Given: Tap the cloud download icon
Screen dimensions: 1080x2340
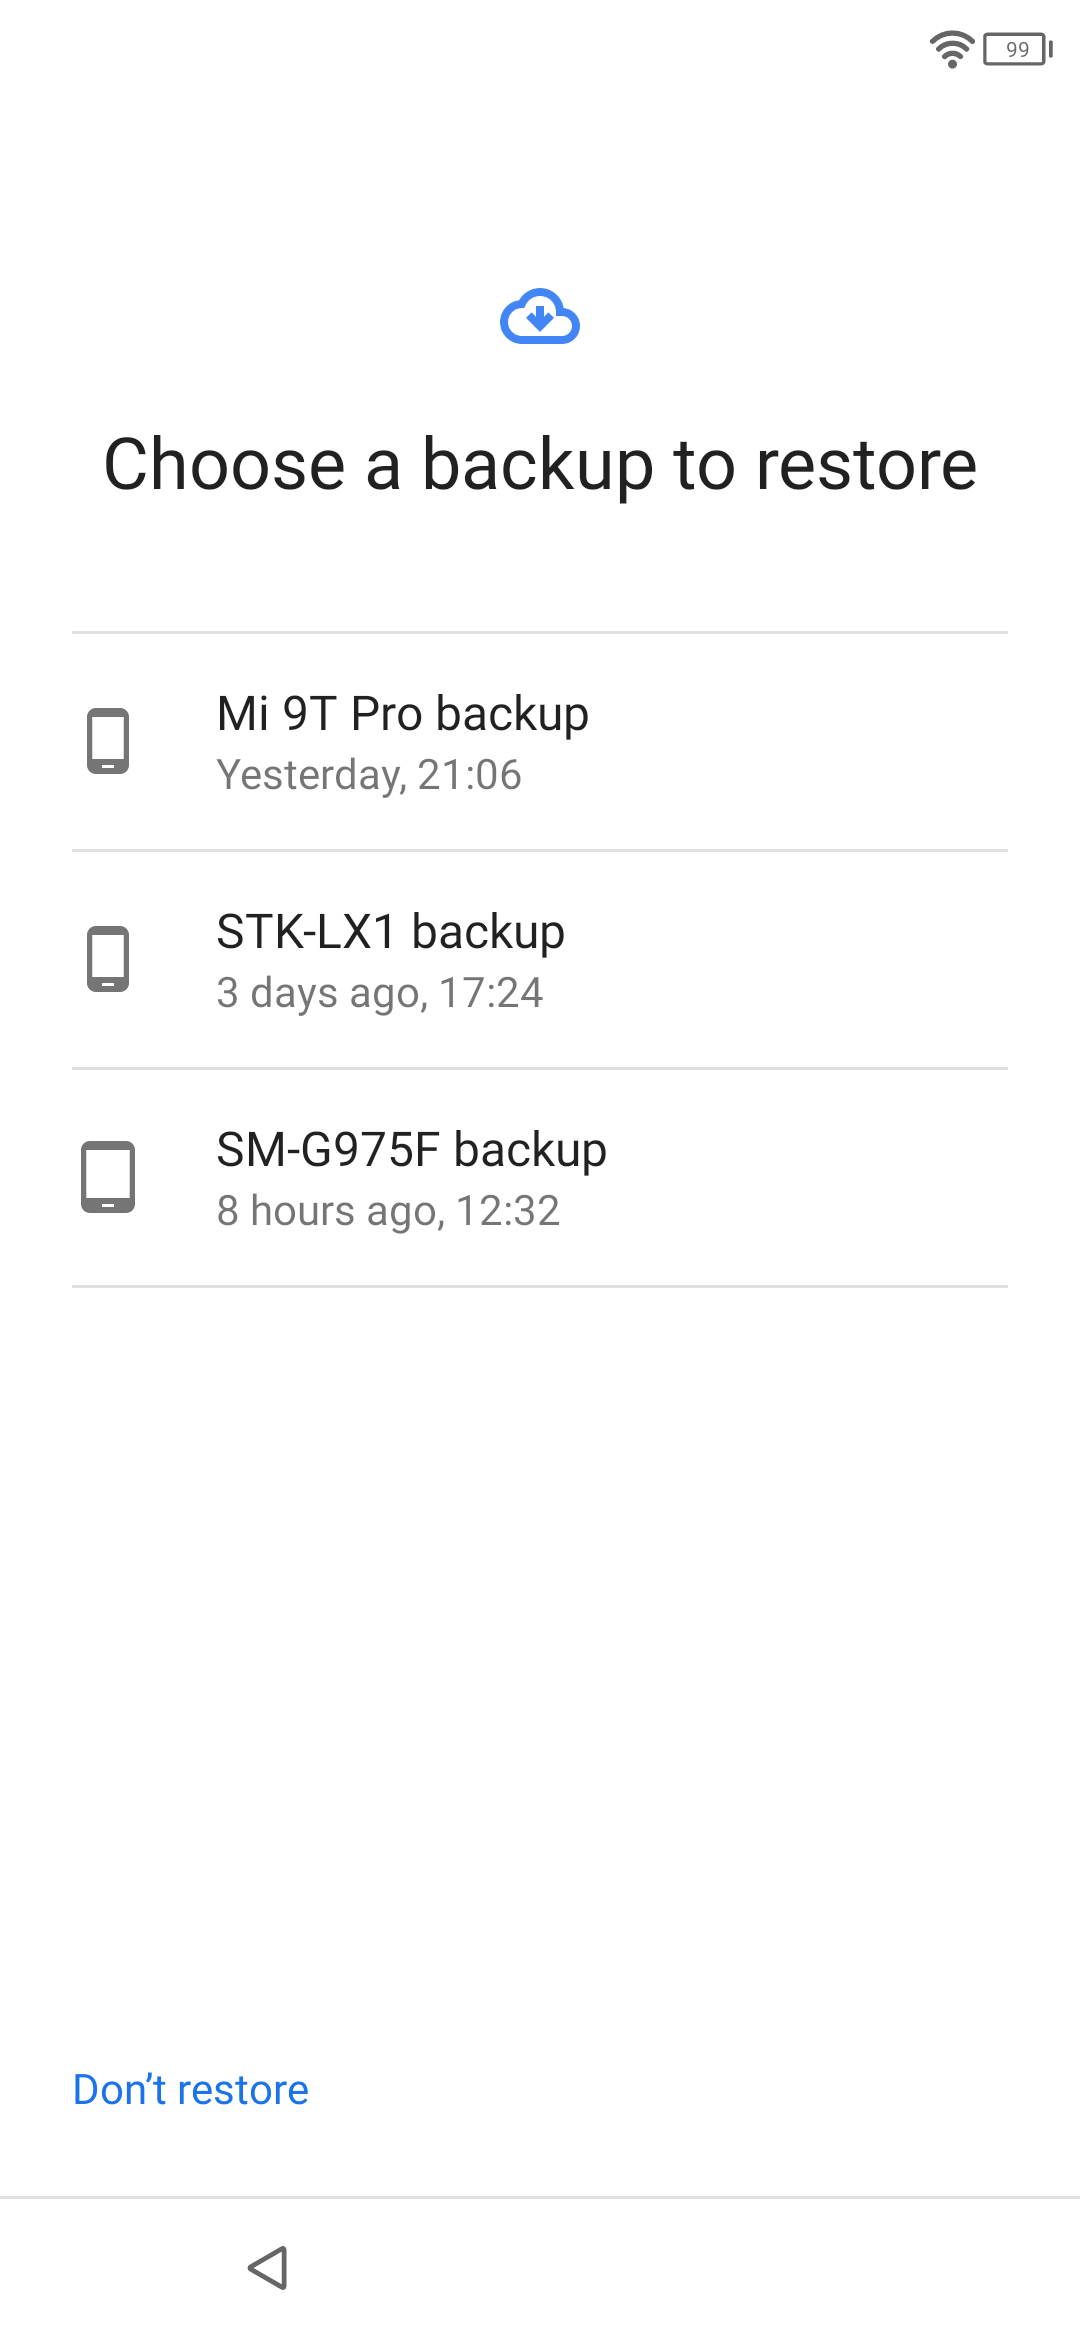Looking at the screenshot, I should [540, 317].
